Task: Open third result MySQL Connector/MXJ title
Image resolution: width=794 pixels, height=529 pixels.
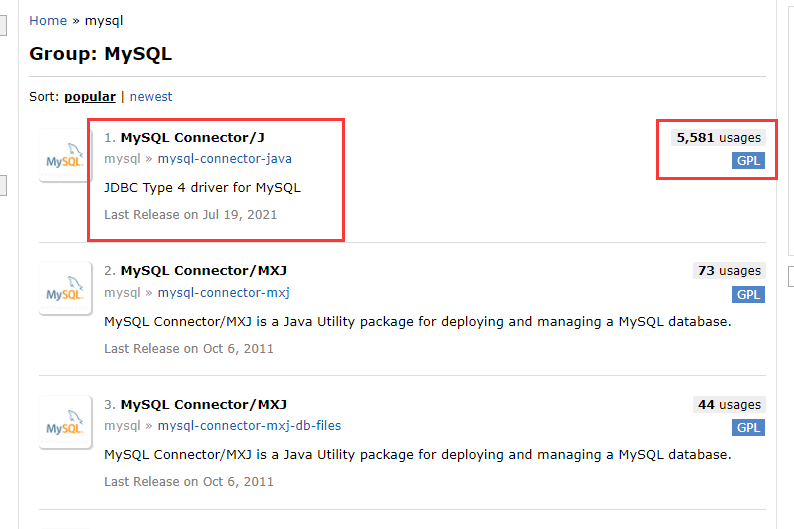Action: (203, 404)
